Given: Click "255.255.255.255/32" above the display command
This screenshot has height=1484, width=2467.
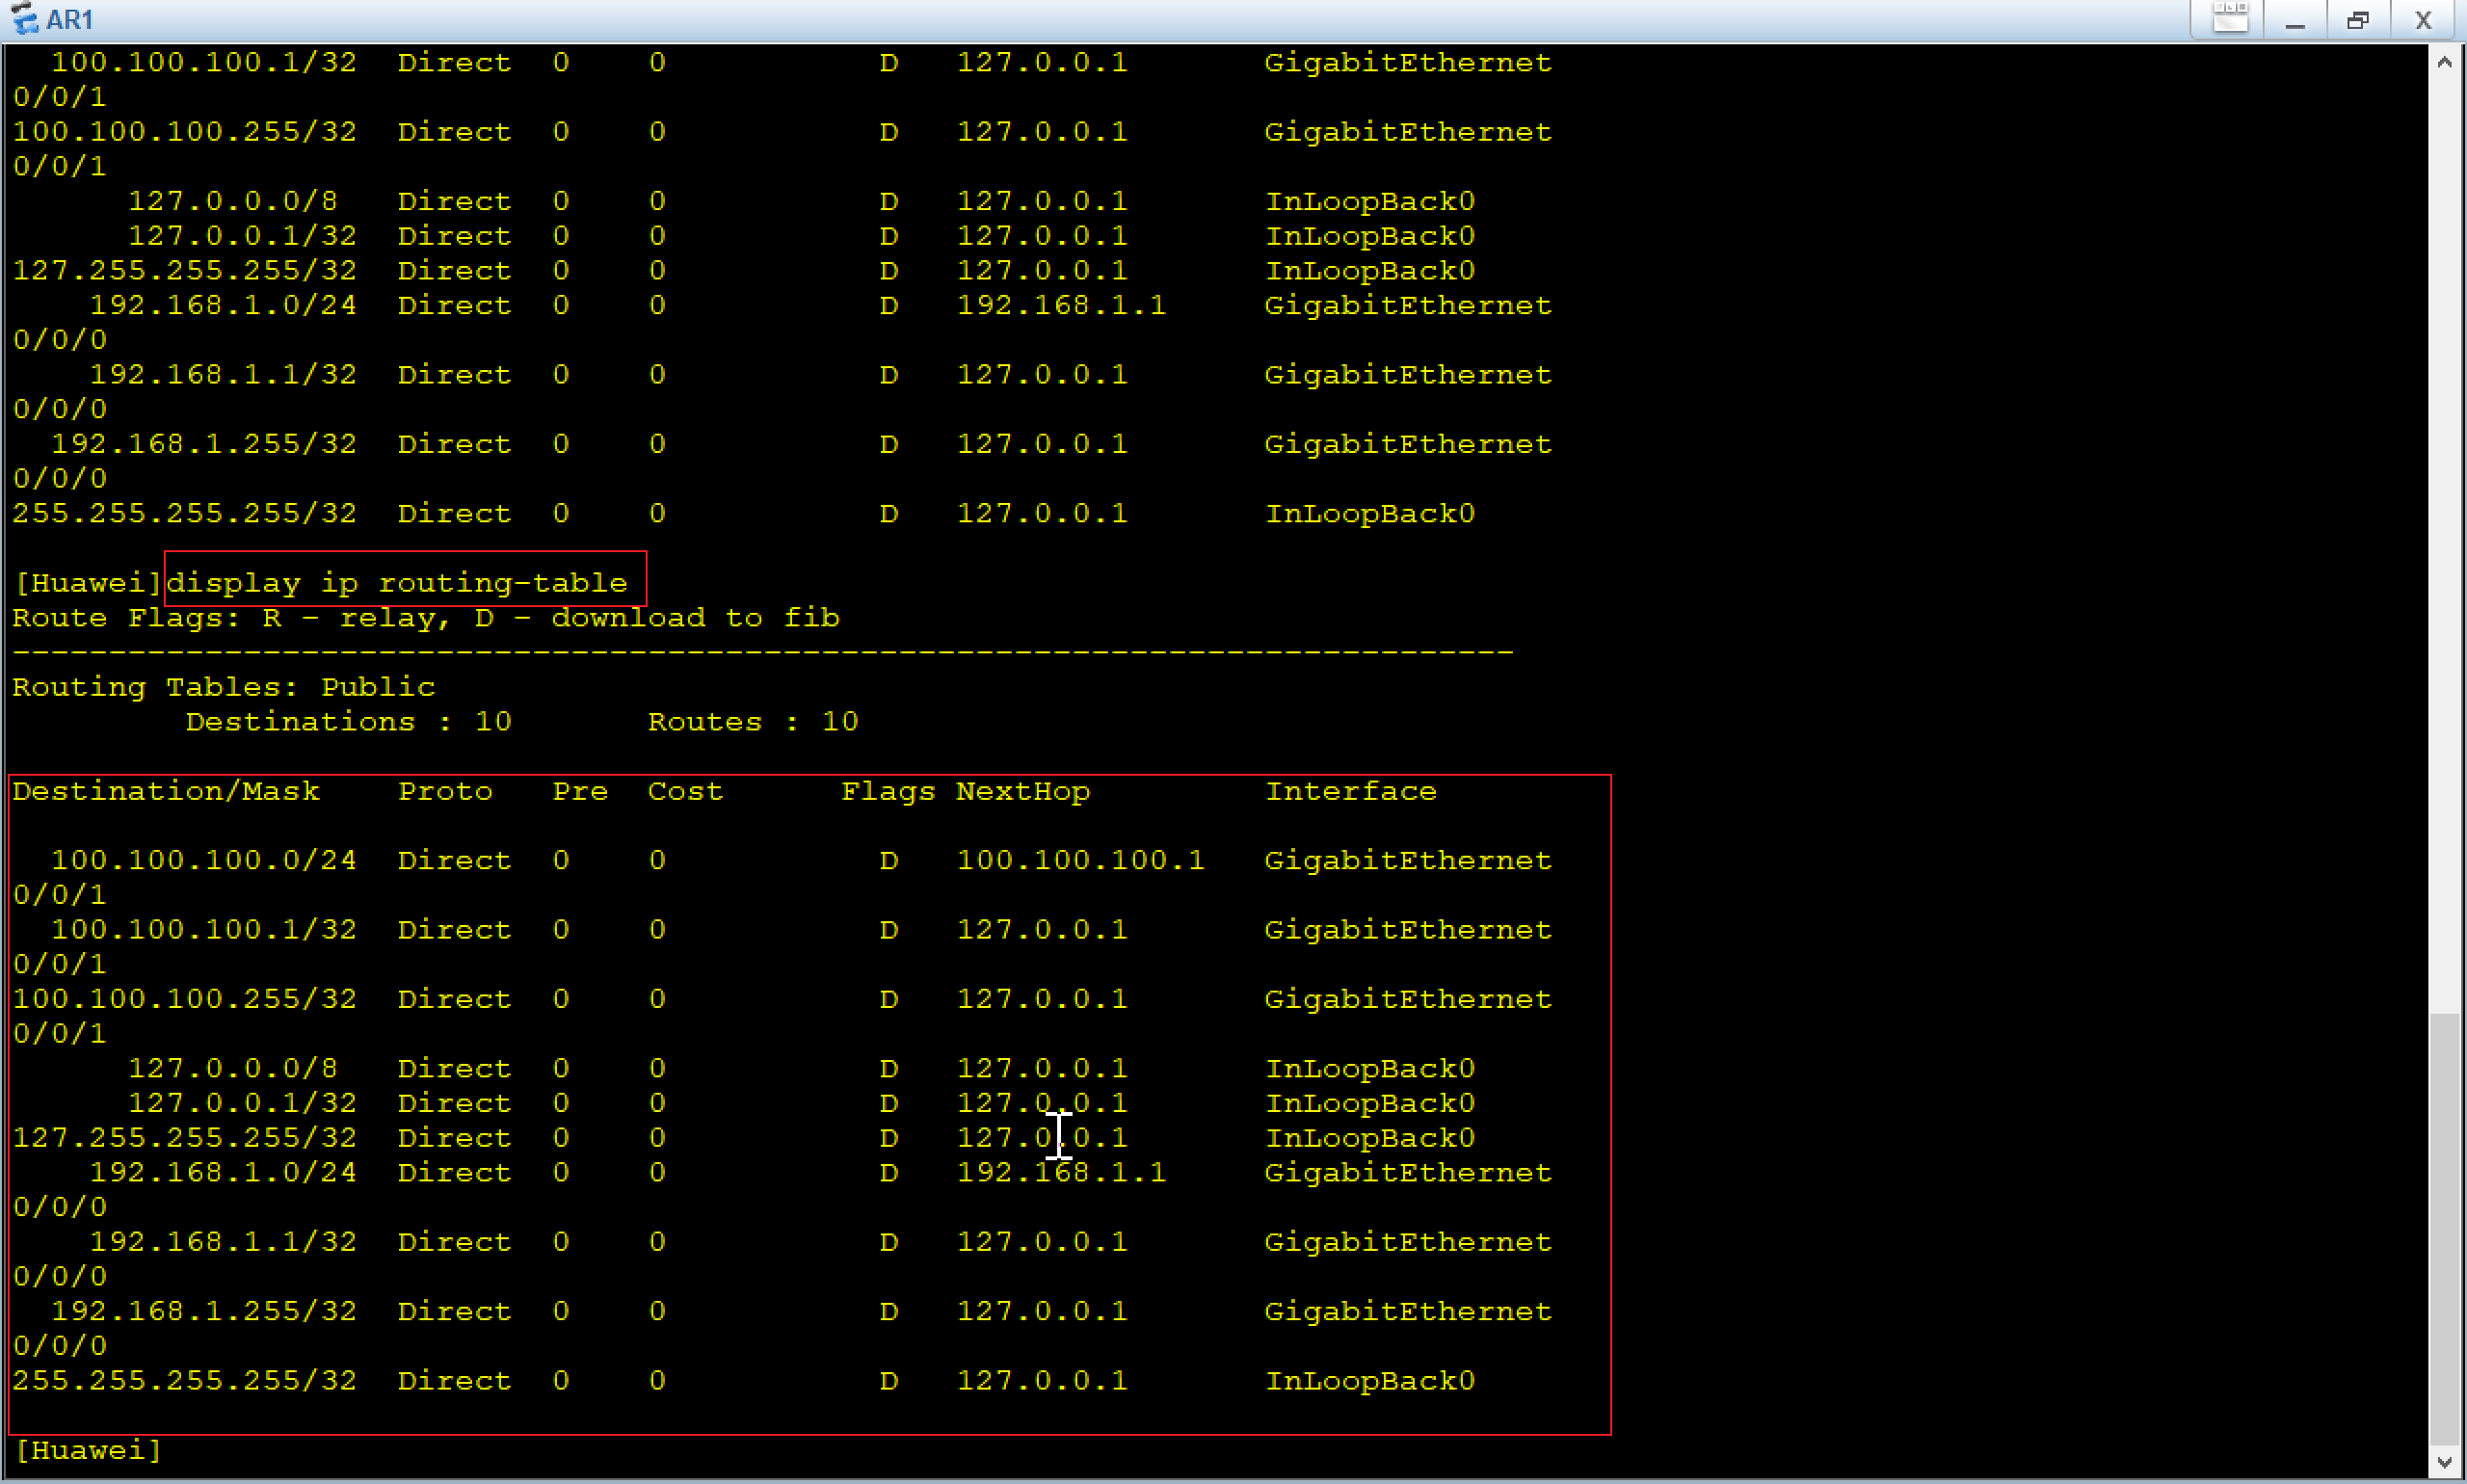Looking at the screenshot, I should click(185, 512).
